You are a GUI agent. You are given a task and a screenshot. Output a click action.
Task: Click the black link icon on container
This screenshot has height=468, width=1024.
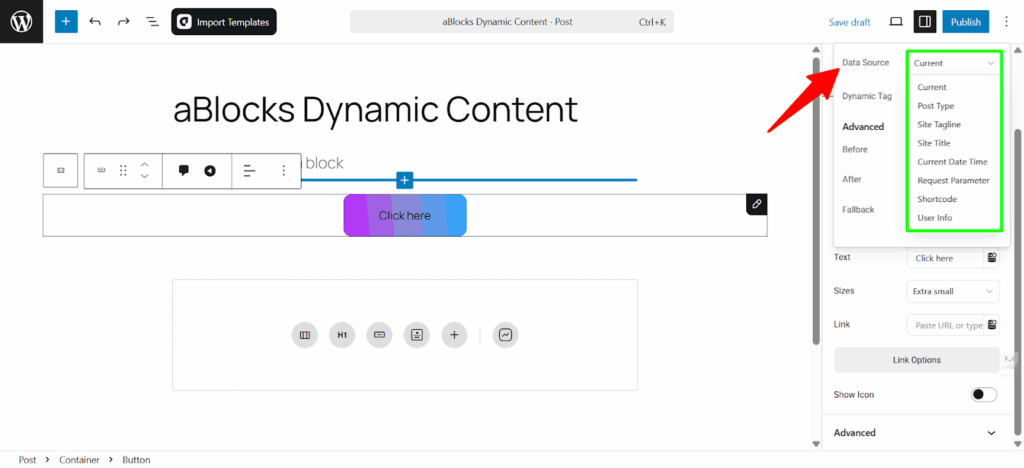[757, 204]
